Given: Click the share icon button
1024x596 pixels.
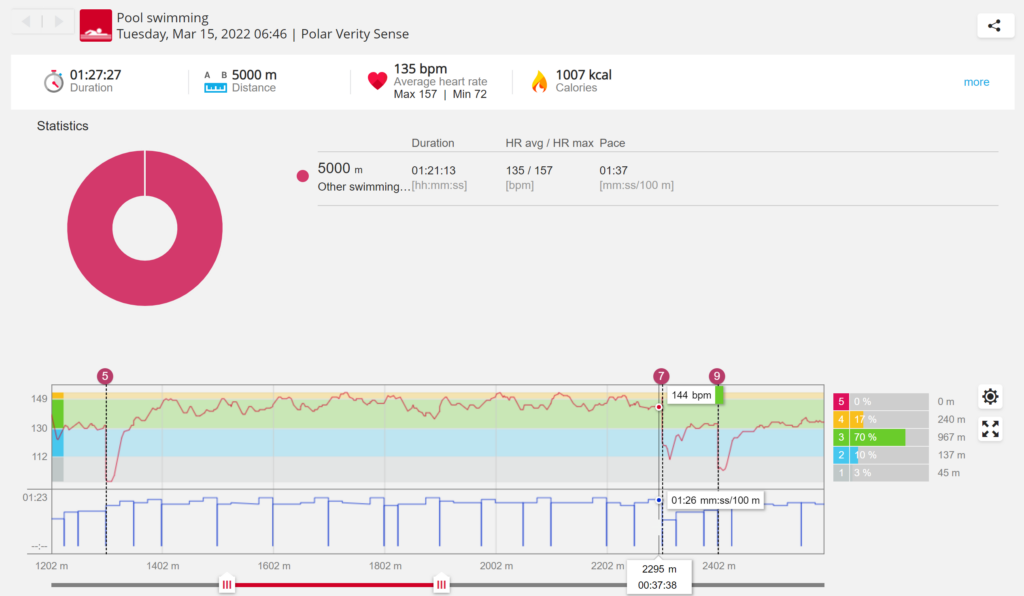Looking at the screenshot, I should point(994,26).
